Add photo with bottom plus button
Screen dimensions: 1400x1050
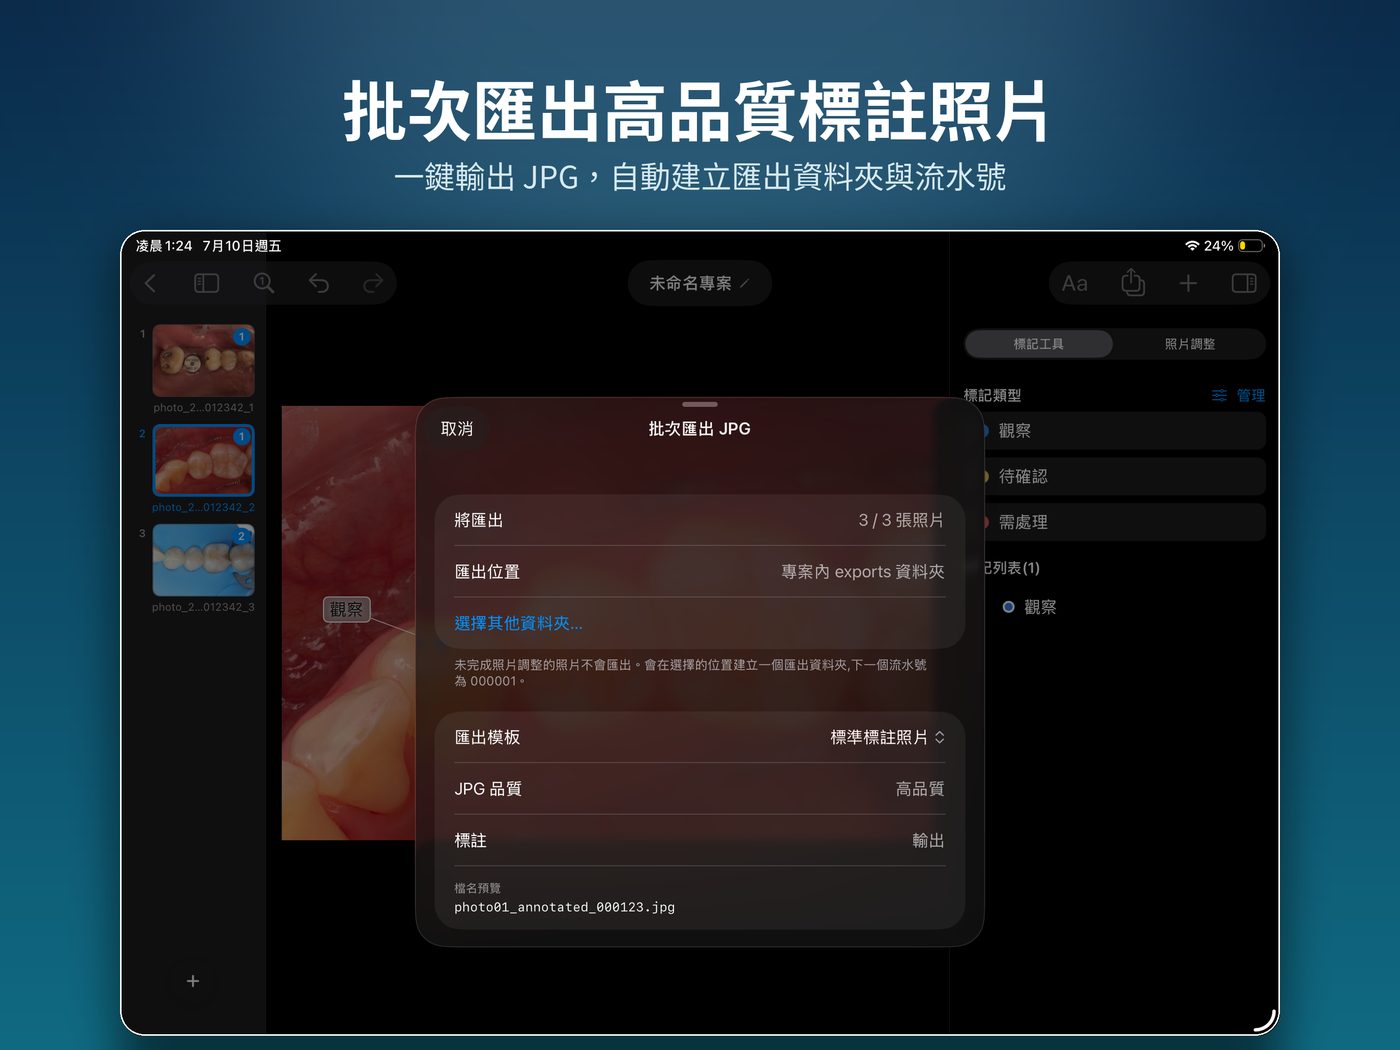point(193,981)
